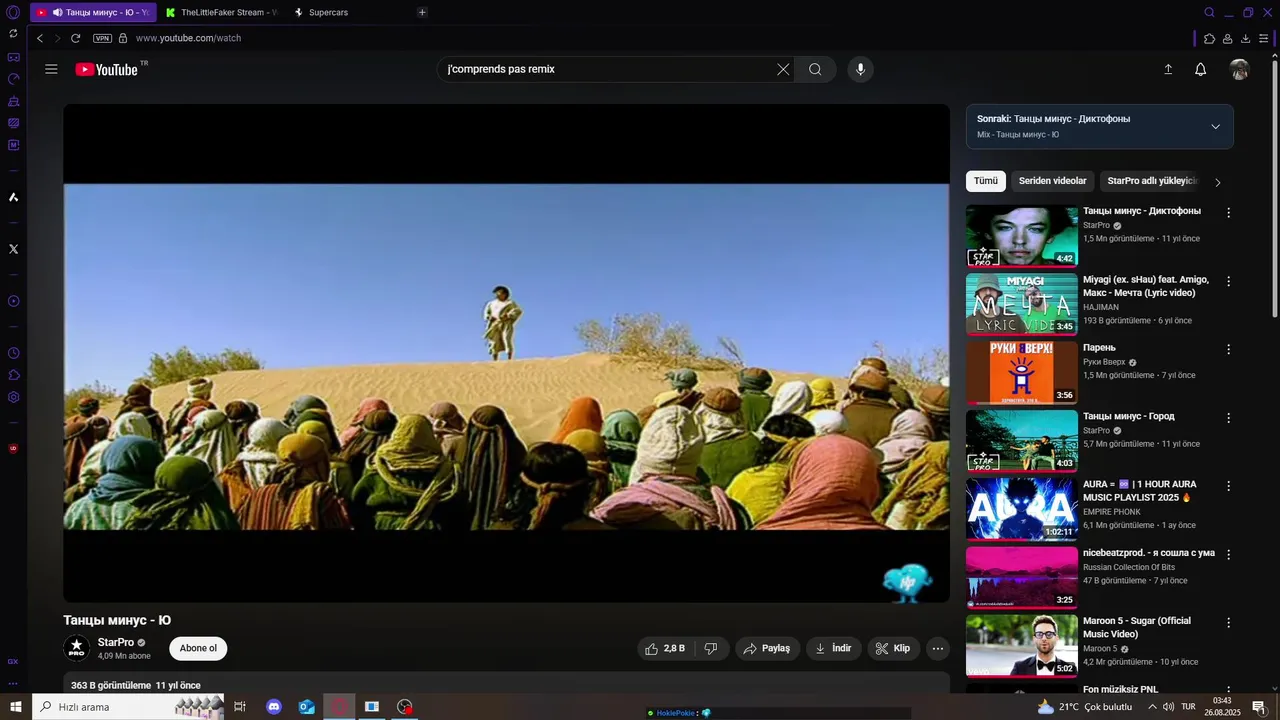Viewport: 1280px width, 720px height.
Task: Show hidden system tray icons chevron
Action: [1152, 707]
